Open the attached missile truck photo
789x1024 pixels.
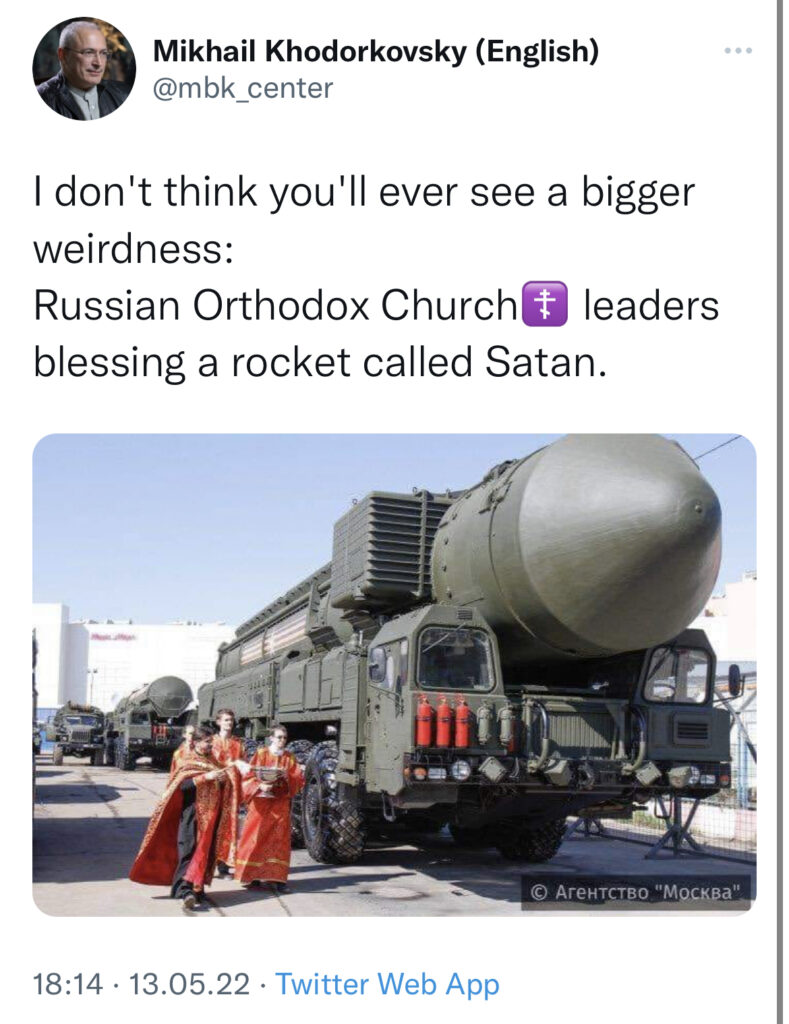click(x=394, y=674)
